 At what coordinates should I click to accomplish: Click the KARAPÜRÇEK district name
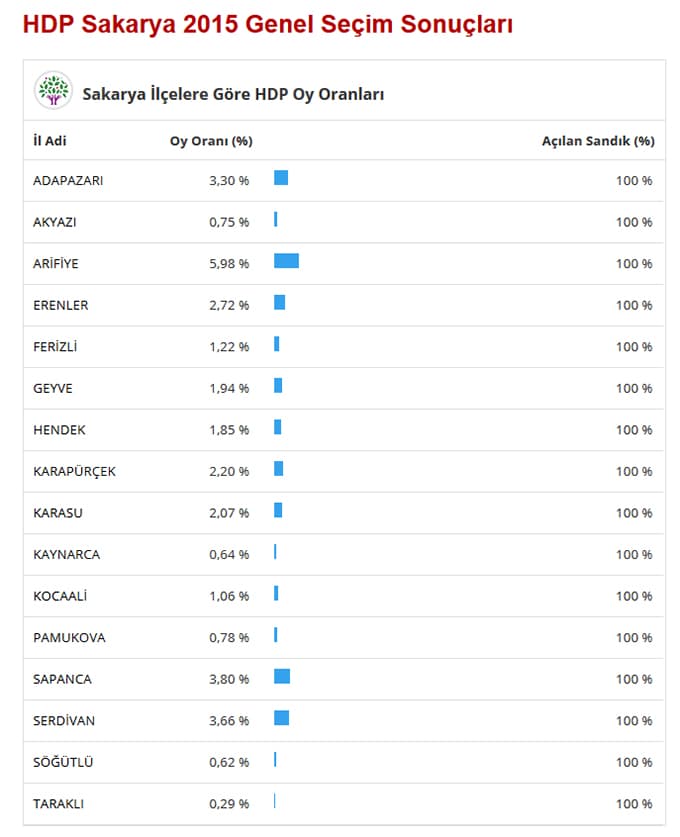point(74,471)
